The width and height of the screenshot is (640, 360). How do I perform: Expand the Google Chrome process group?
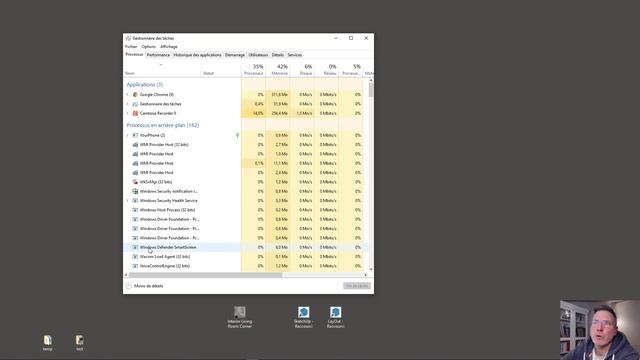coord(127,95)
